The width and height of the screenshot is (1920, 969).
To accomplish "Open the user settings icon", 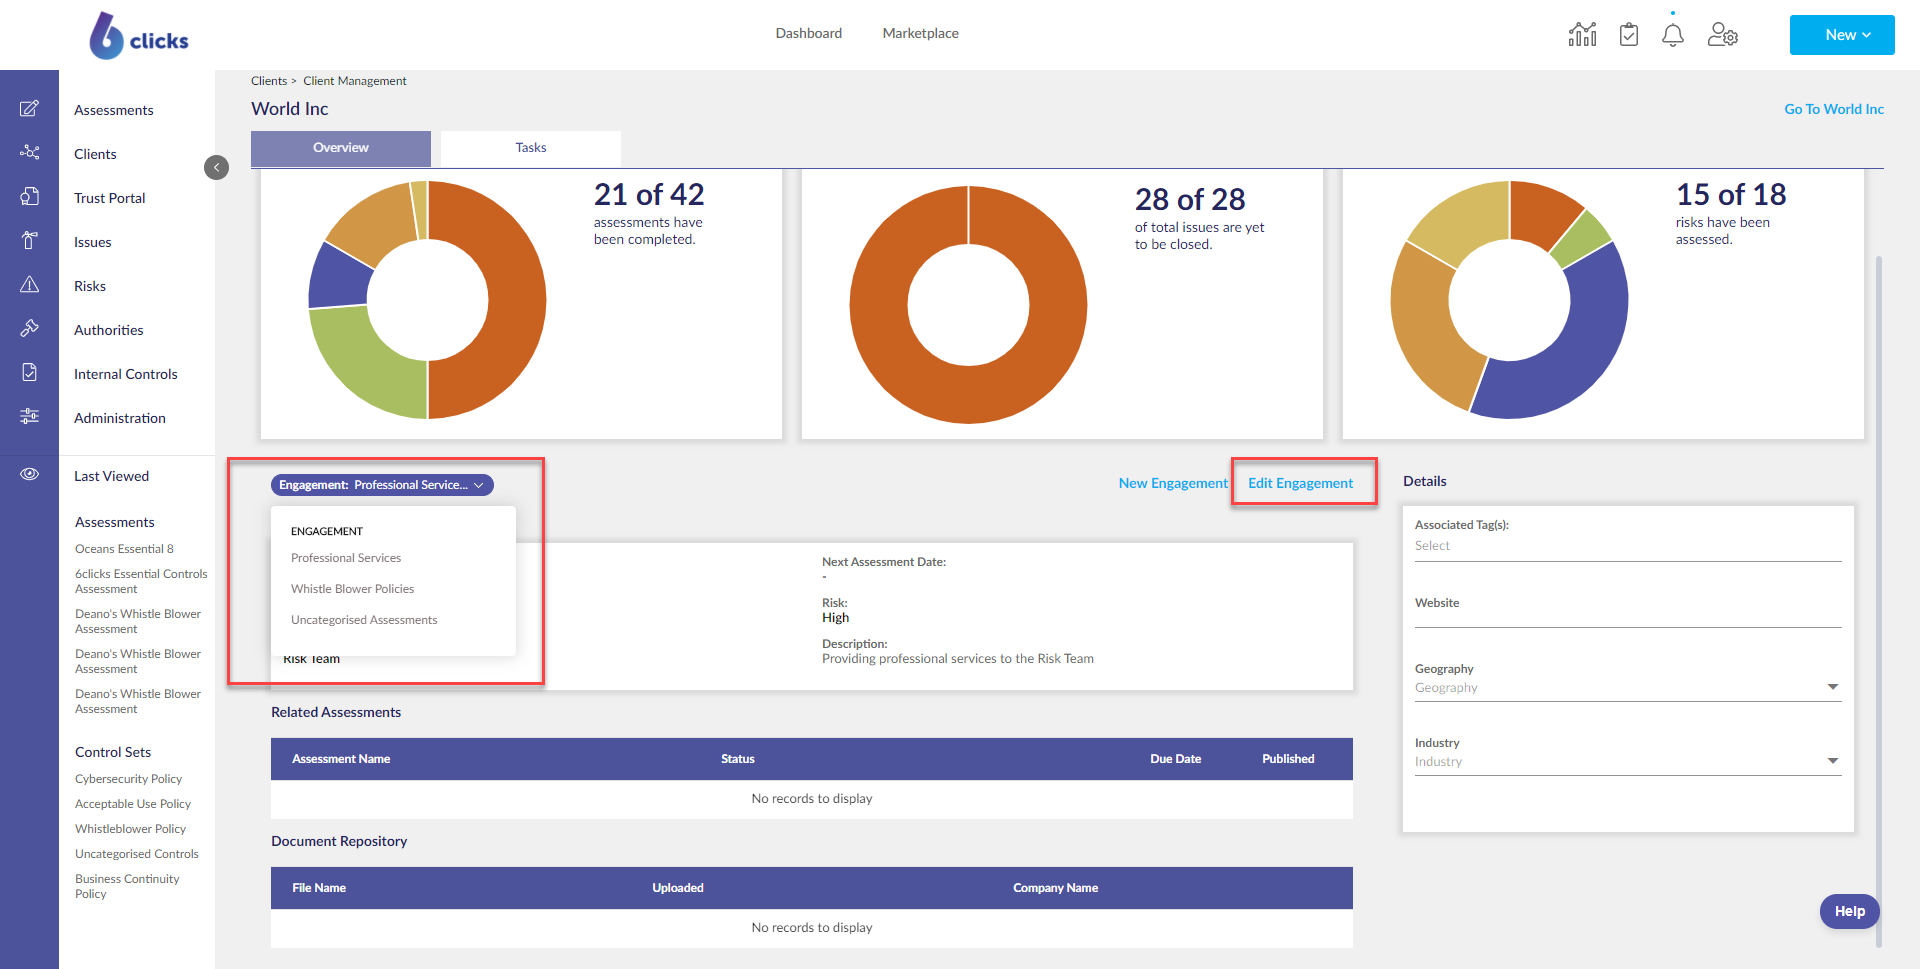I will [1722, 35].
